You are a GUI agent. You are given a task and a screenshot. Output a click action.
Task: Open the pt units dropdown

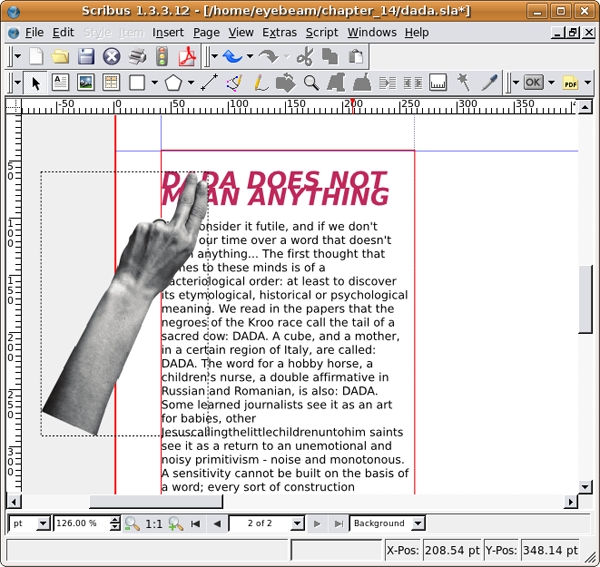(x=43, y=523)
